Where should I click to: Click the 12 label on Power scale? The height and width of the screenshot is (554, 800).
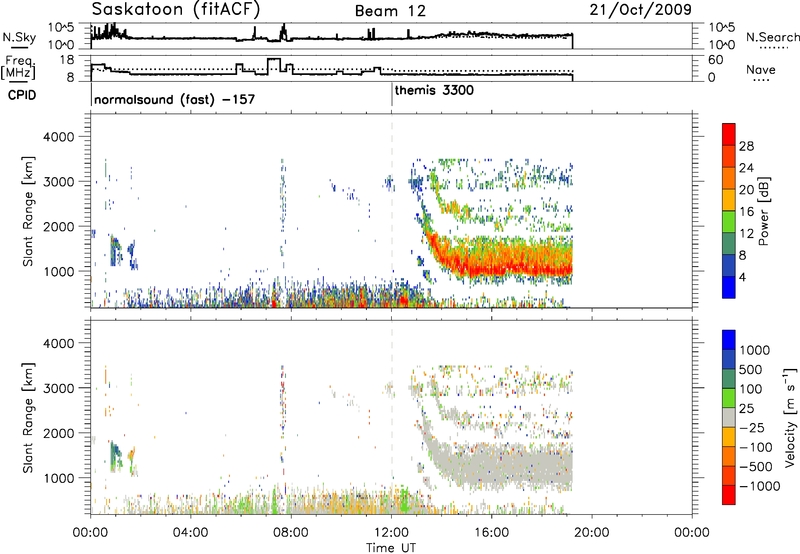tap(746, 234)
